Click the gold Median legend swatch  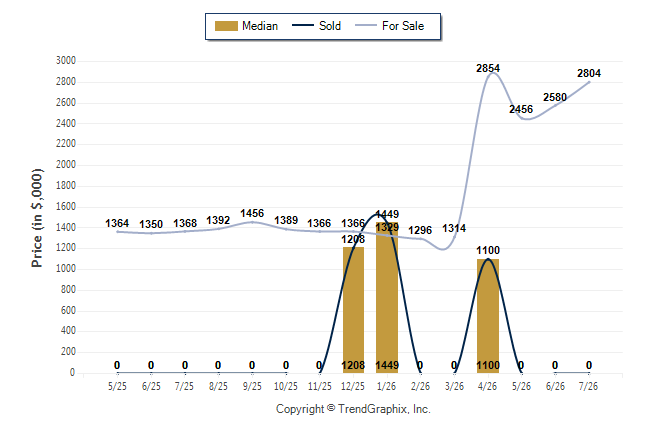(x=226, y=26)
